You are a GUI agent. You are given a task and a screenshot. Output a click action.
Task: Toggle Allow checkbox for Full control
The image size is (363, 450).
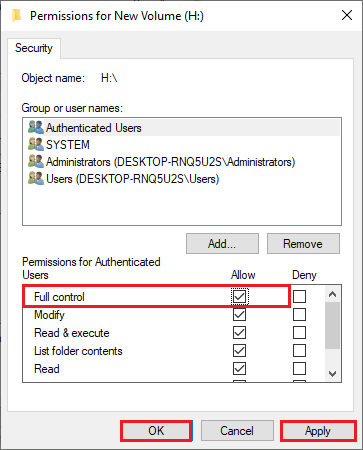[x=239, y=296]
